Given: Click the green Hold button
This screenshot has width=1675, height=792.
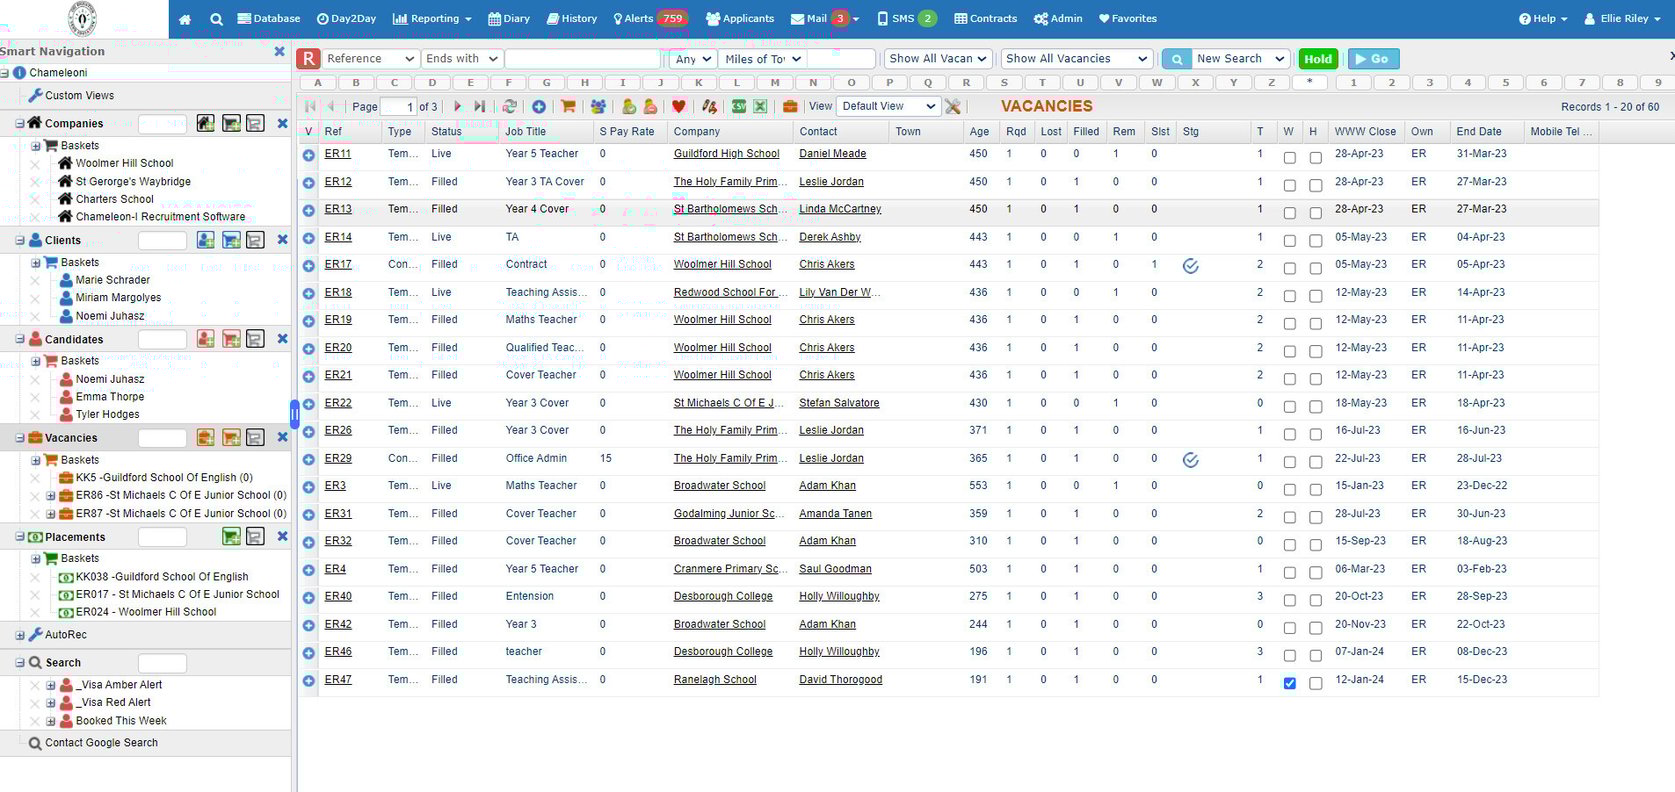Looking at the screenshot, I should [x=1317, y=59].
